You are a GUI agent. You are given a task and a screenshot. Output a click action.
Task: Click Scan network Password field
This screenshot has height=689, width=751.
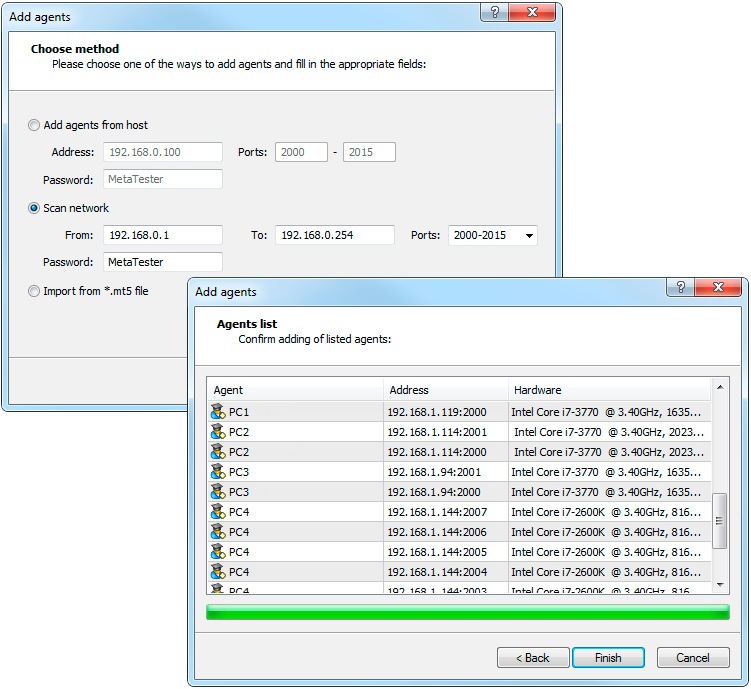pyautogui.click(x=163, y=262)
